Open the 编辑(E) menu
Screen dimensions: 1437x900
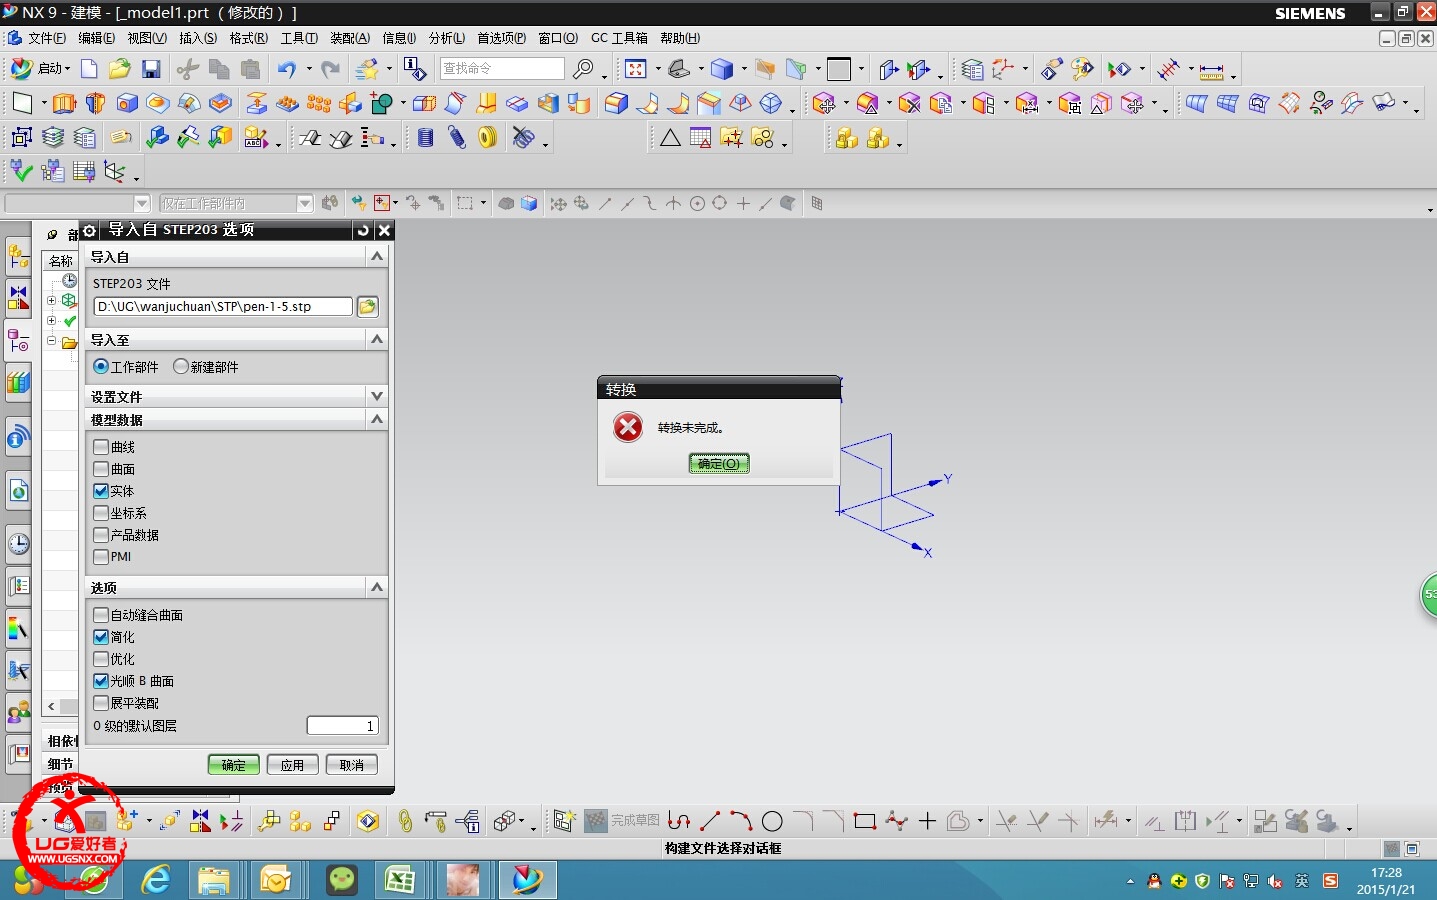97,38
